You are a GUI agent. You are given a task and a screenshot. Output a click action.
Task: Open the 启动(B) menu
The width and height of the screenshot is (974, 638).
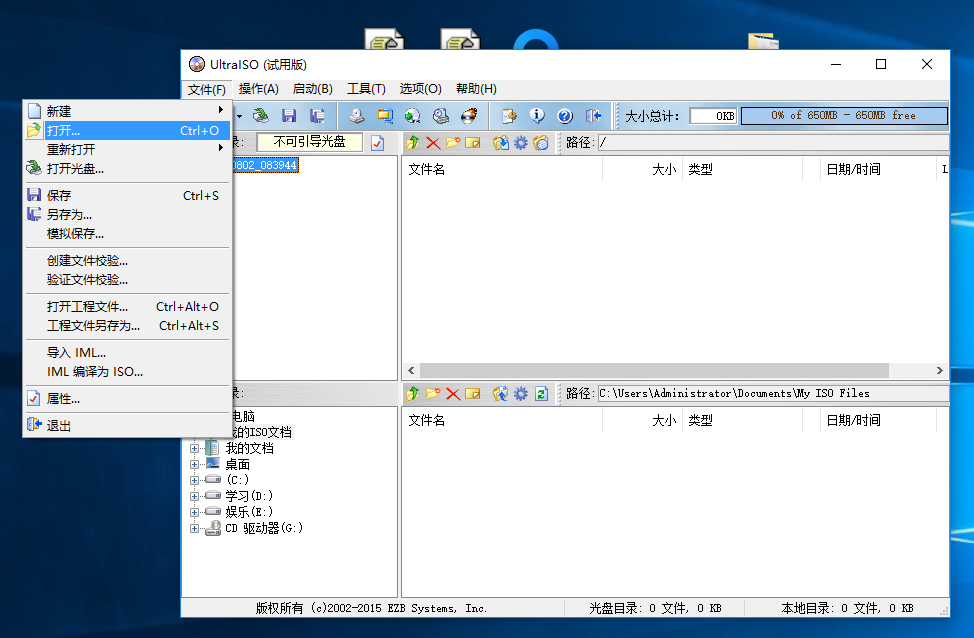click(312, 89)
